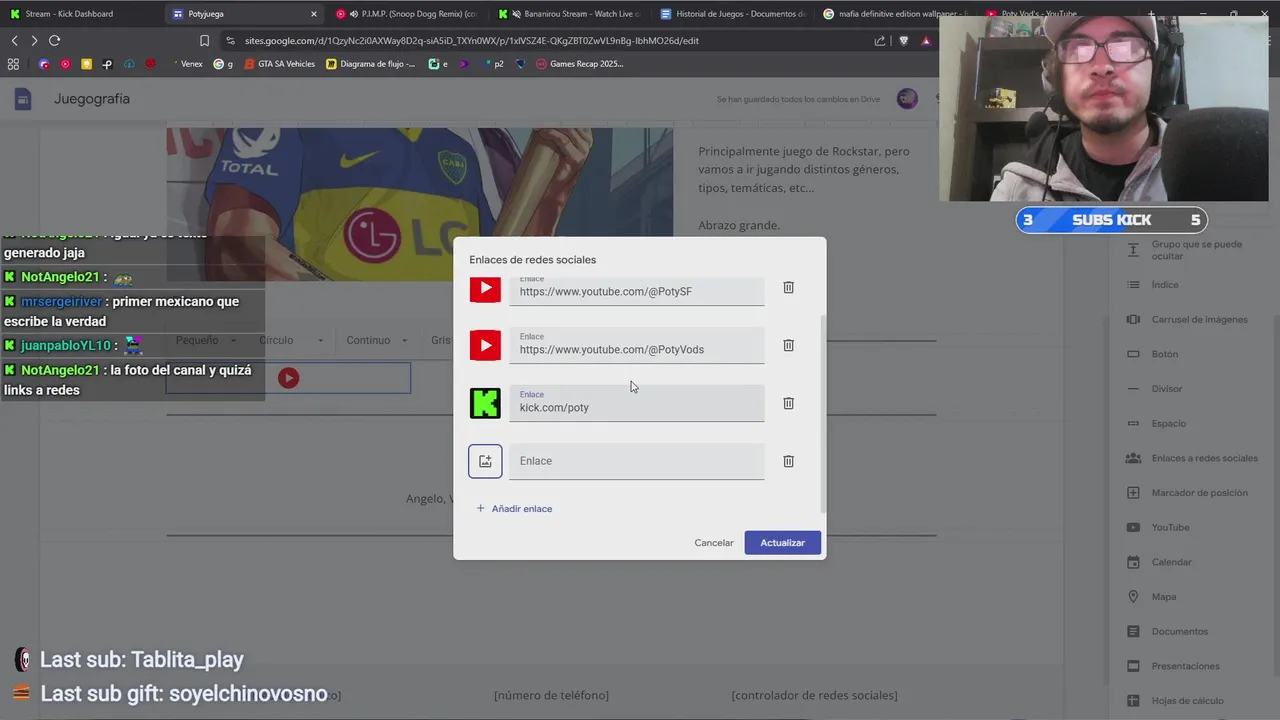
Task: Focus the empty Enlace input field
Action: point(637,461)
